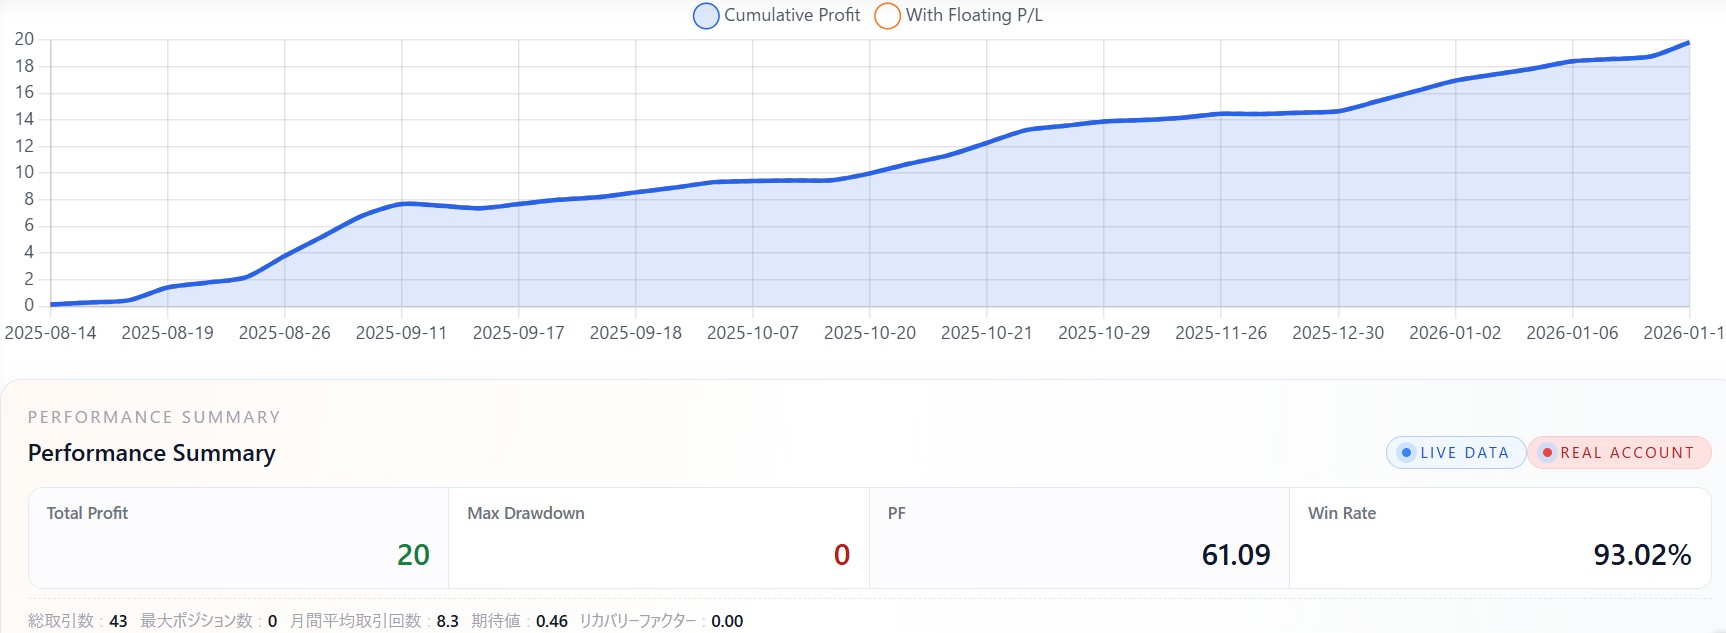Click the 2025-09-11 date on the x-axis

401,333
